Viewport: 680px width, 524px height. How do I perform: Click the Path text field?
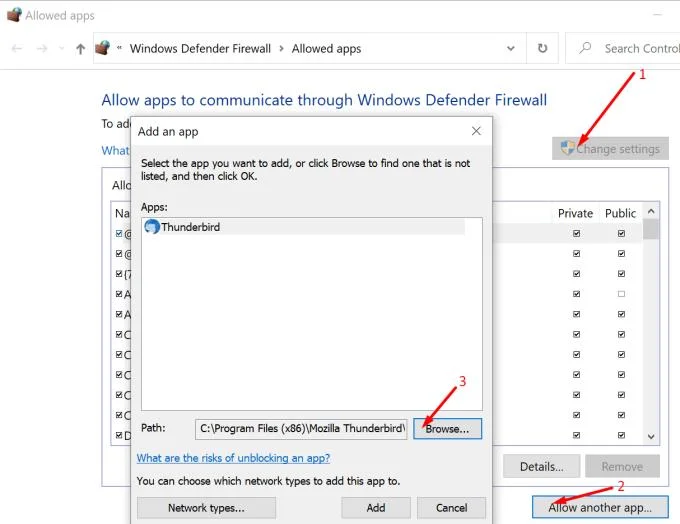click(x=301, y=429)
